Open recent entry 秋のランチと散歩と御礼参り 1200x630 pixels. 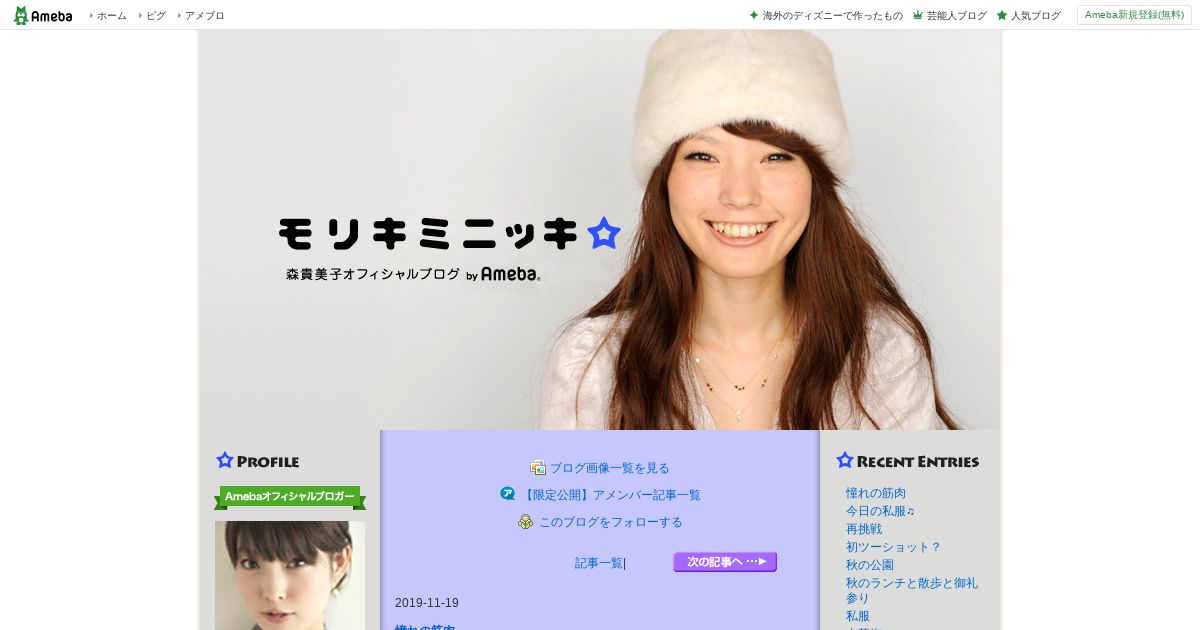pos(912,590)
